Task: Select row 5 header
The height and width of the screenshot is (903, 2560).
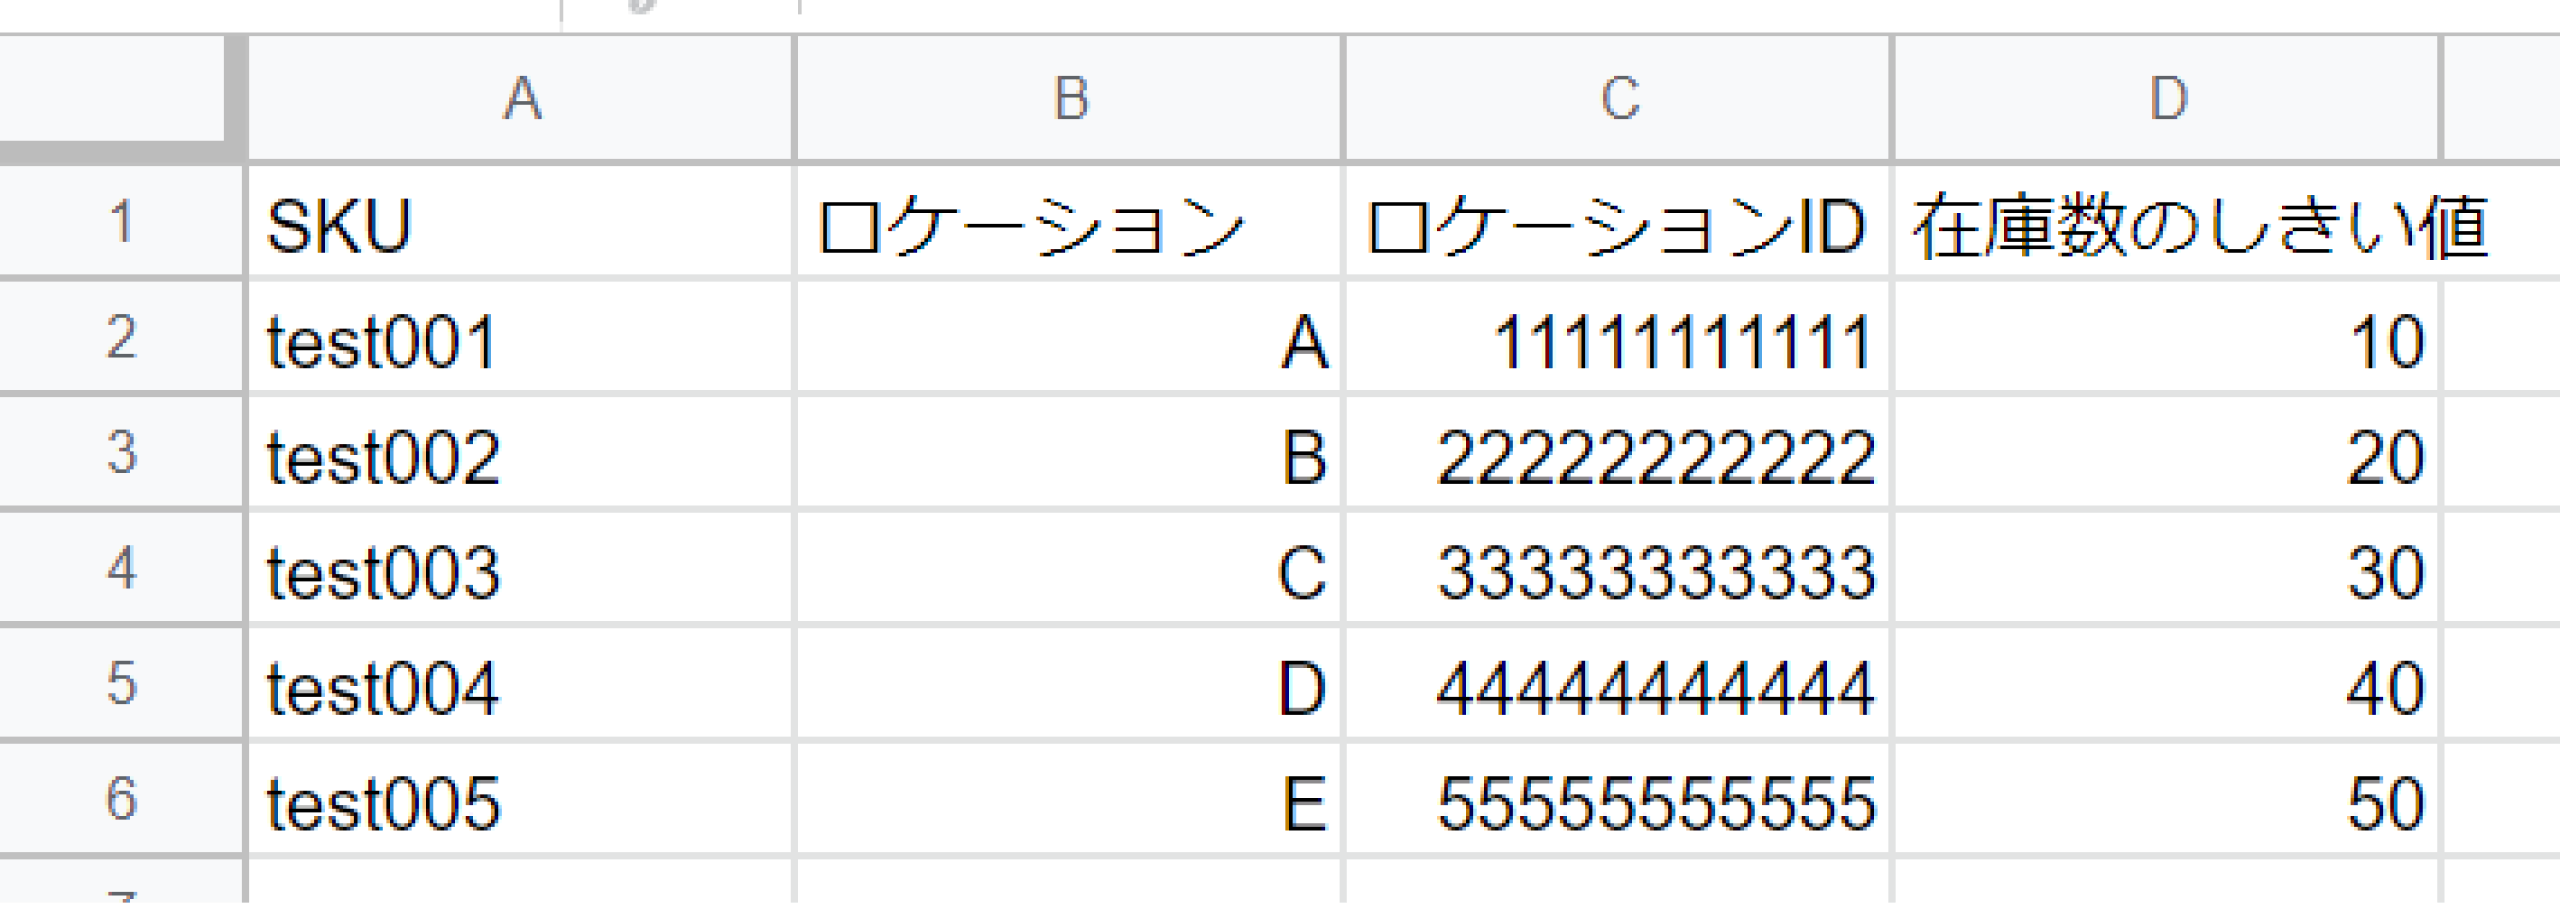Action: coord(120,684)
